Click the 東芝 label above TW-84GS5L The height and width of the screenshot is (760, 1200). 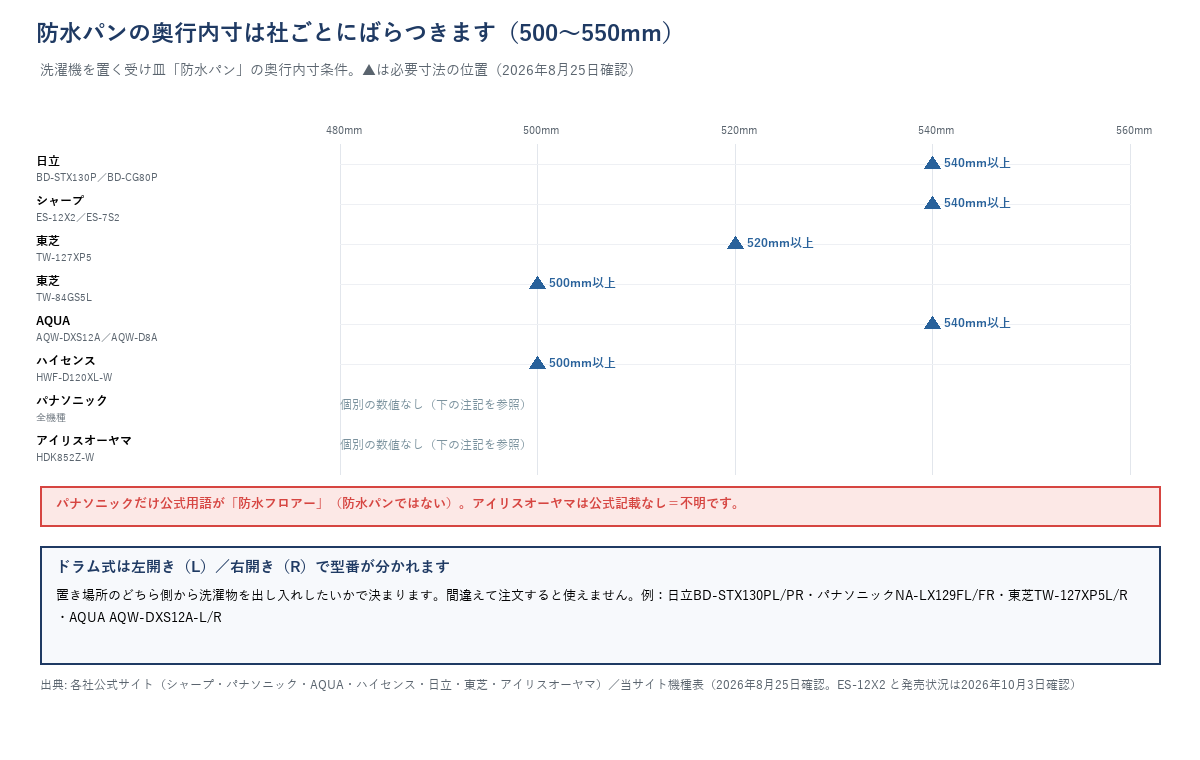[x=48, y=281]
